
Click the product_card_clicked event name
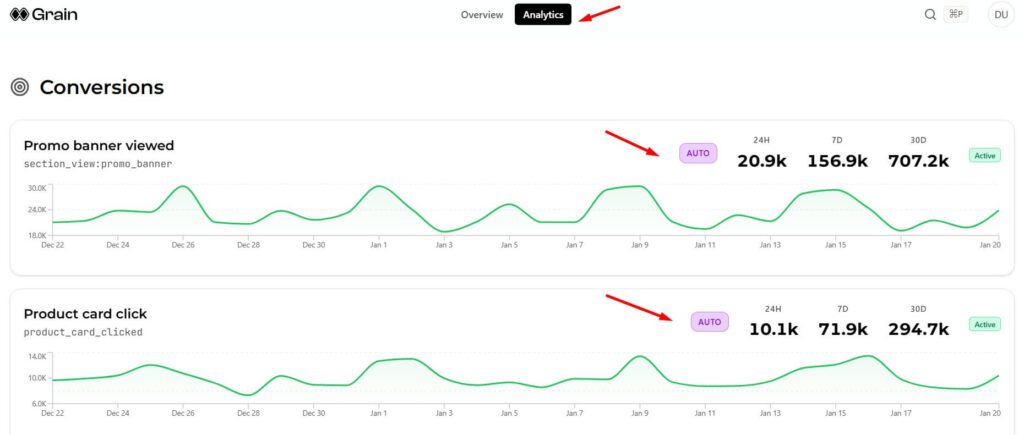point(83,332)
